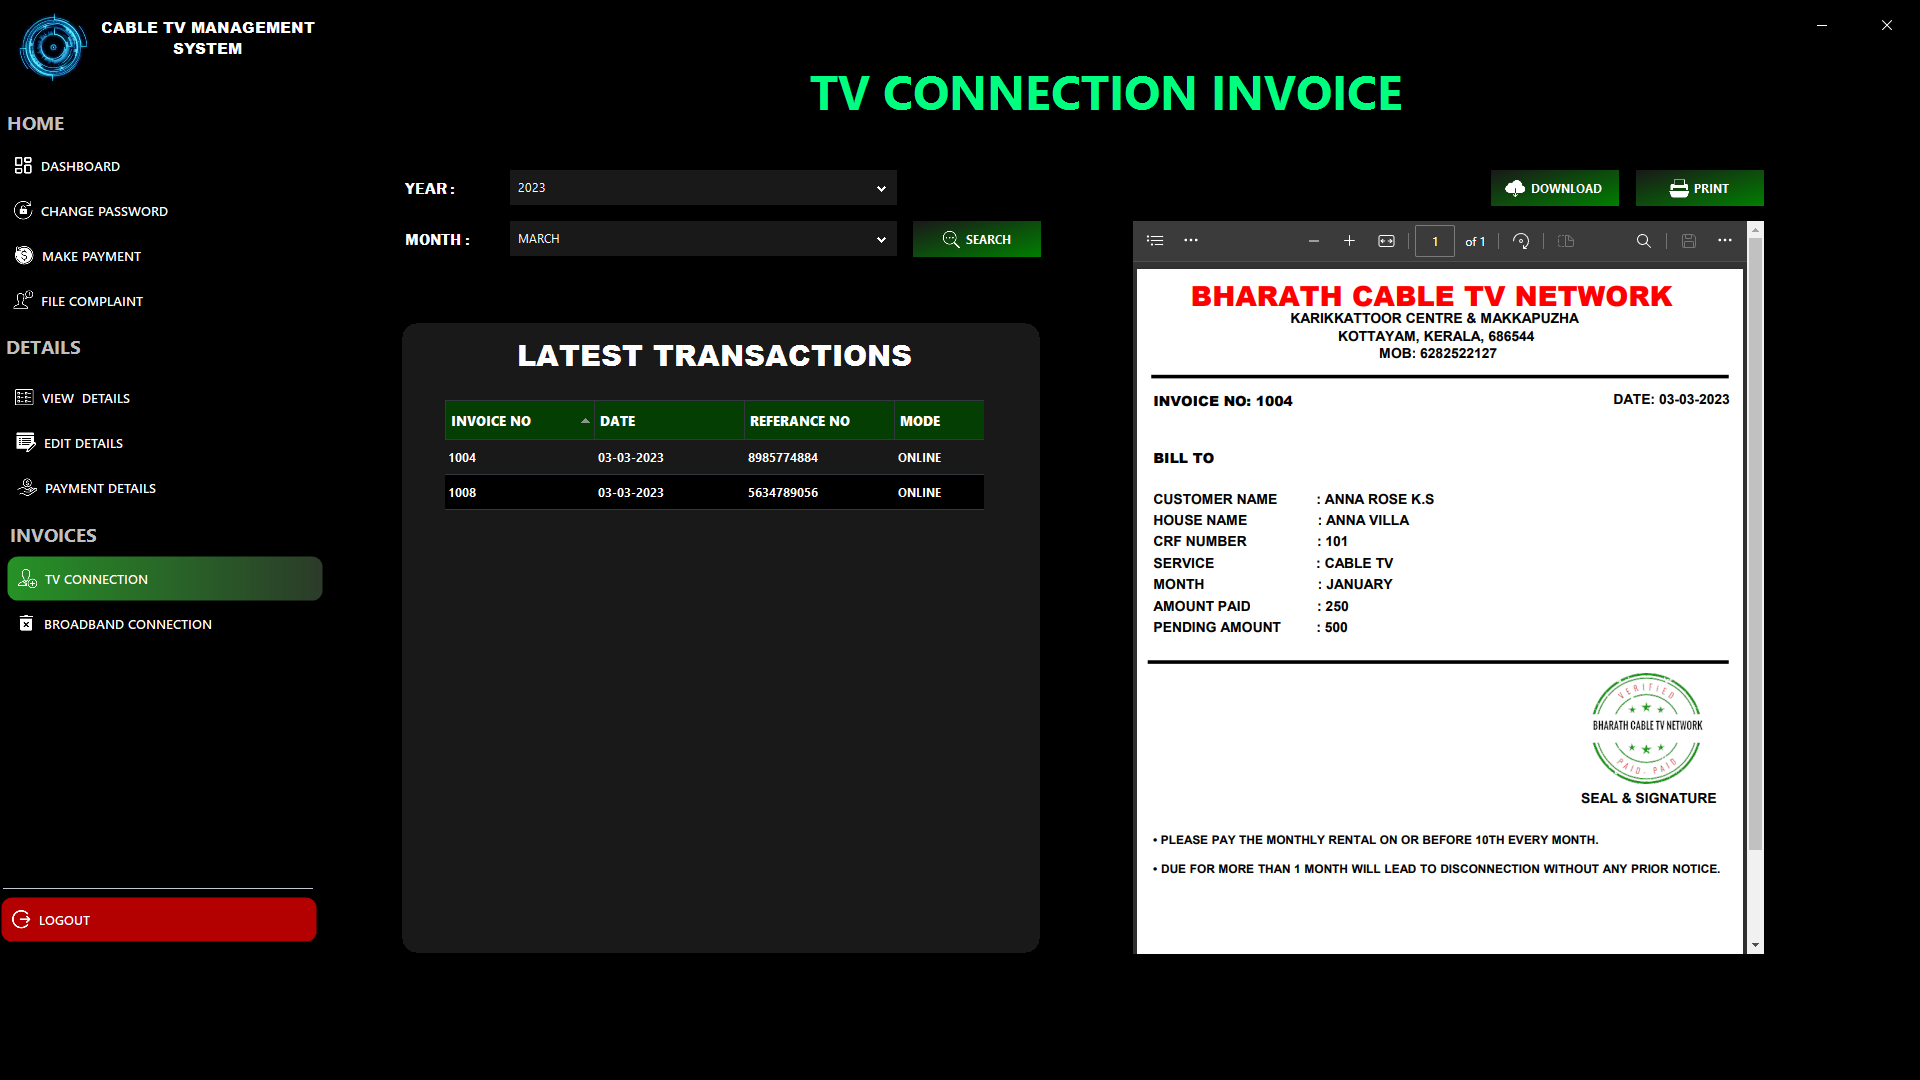Open Make Payment from the sidebar

click(x=91, y=256)
